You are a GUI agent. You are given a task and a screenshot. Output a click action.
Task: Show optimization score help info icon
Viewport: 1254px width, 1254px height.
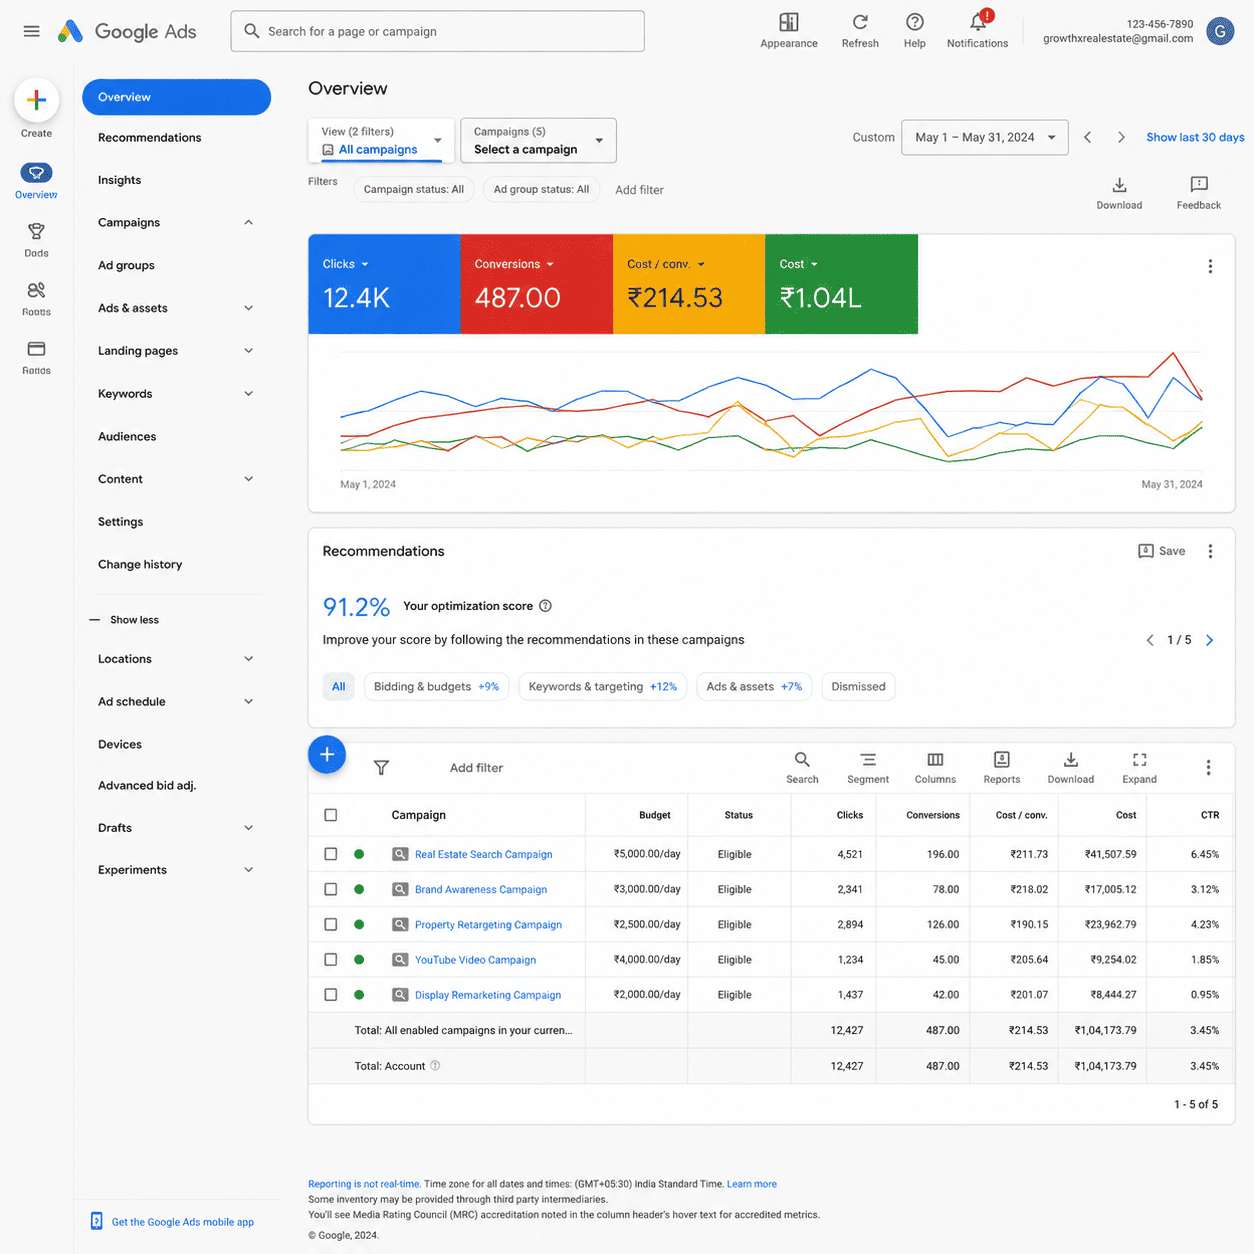coord(545,606)
